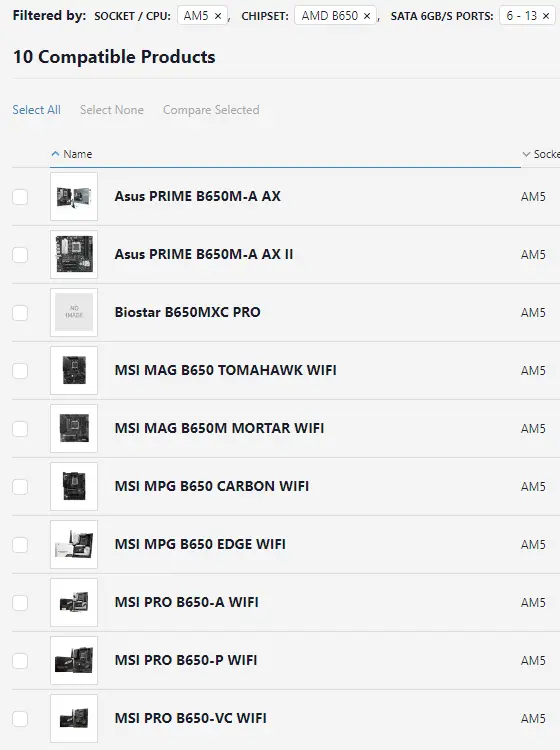Image resolution: width=560 pixels, height=750 pixels.
Task: Open MSI MAG B650 TOMAHAWK WIFI thumbnail
Action: click(x=74, y=371)
